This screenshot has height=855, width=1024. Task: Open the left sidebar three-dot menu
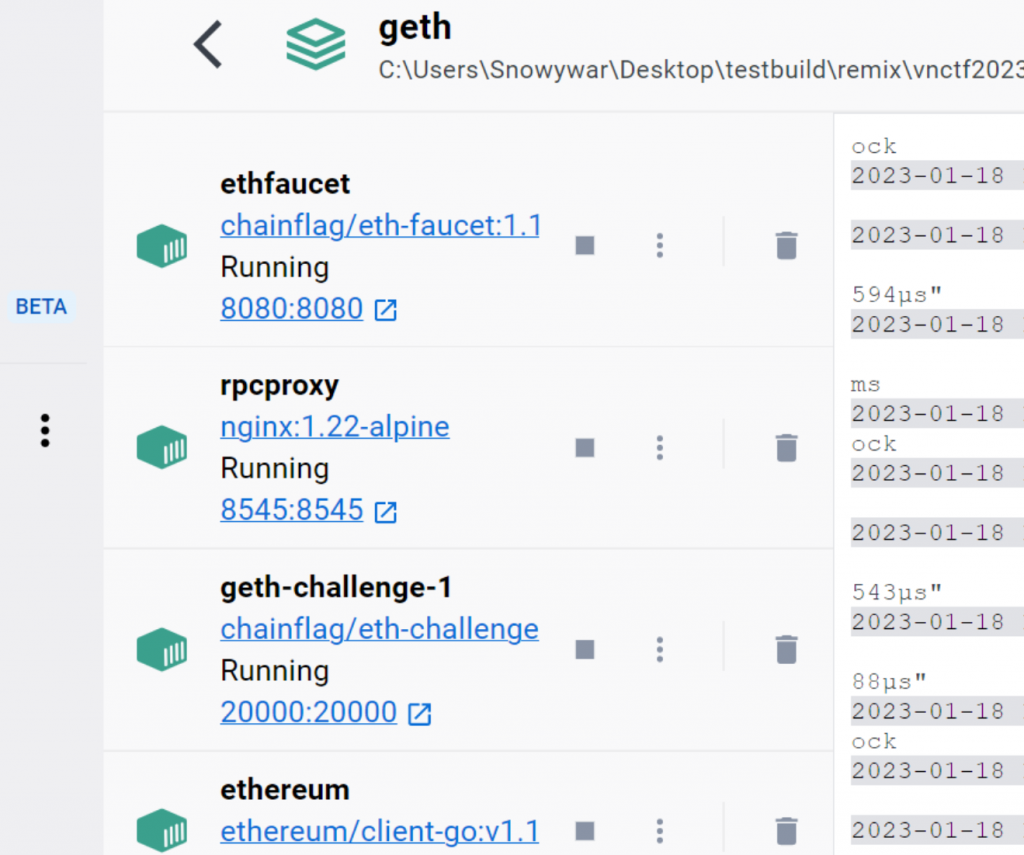pos(45,430)
